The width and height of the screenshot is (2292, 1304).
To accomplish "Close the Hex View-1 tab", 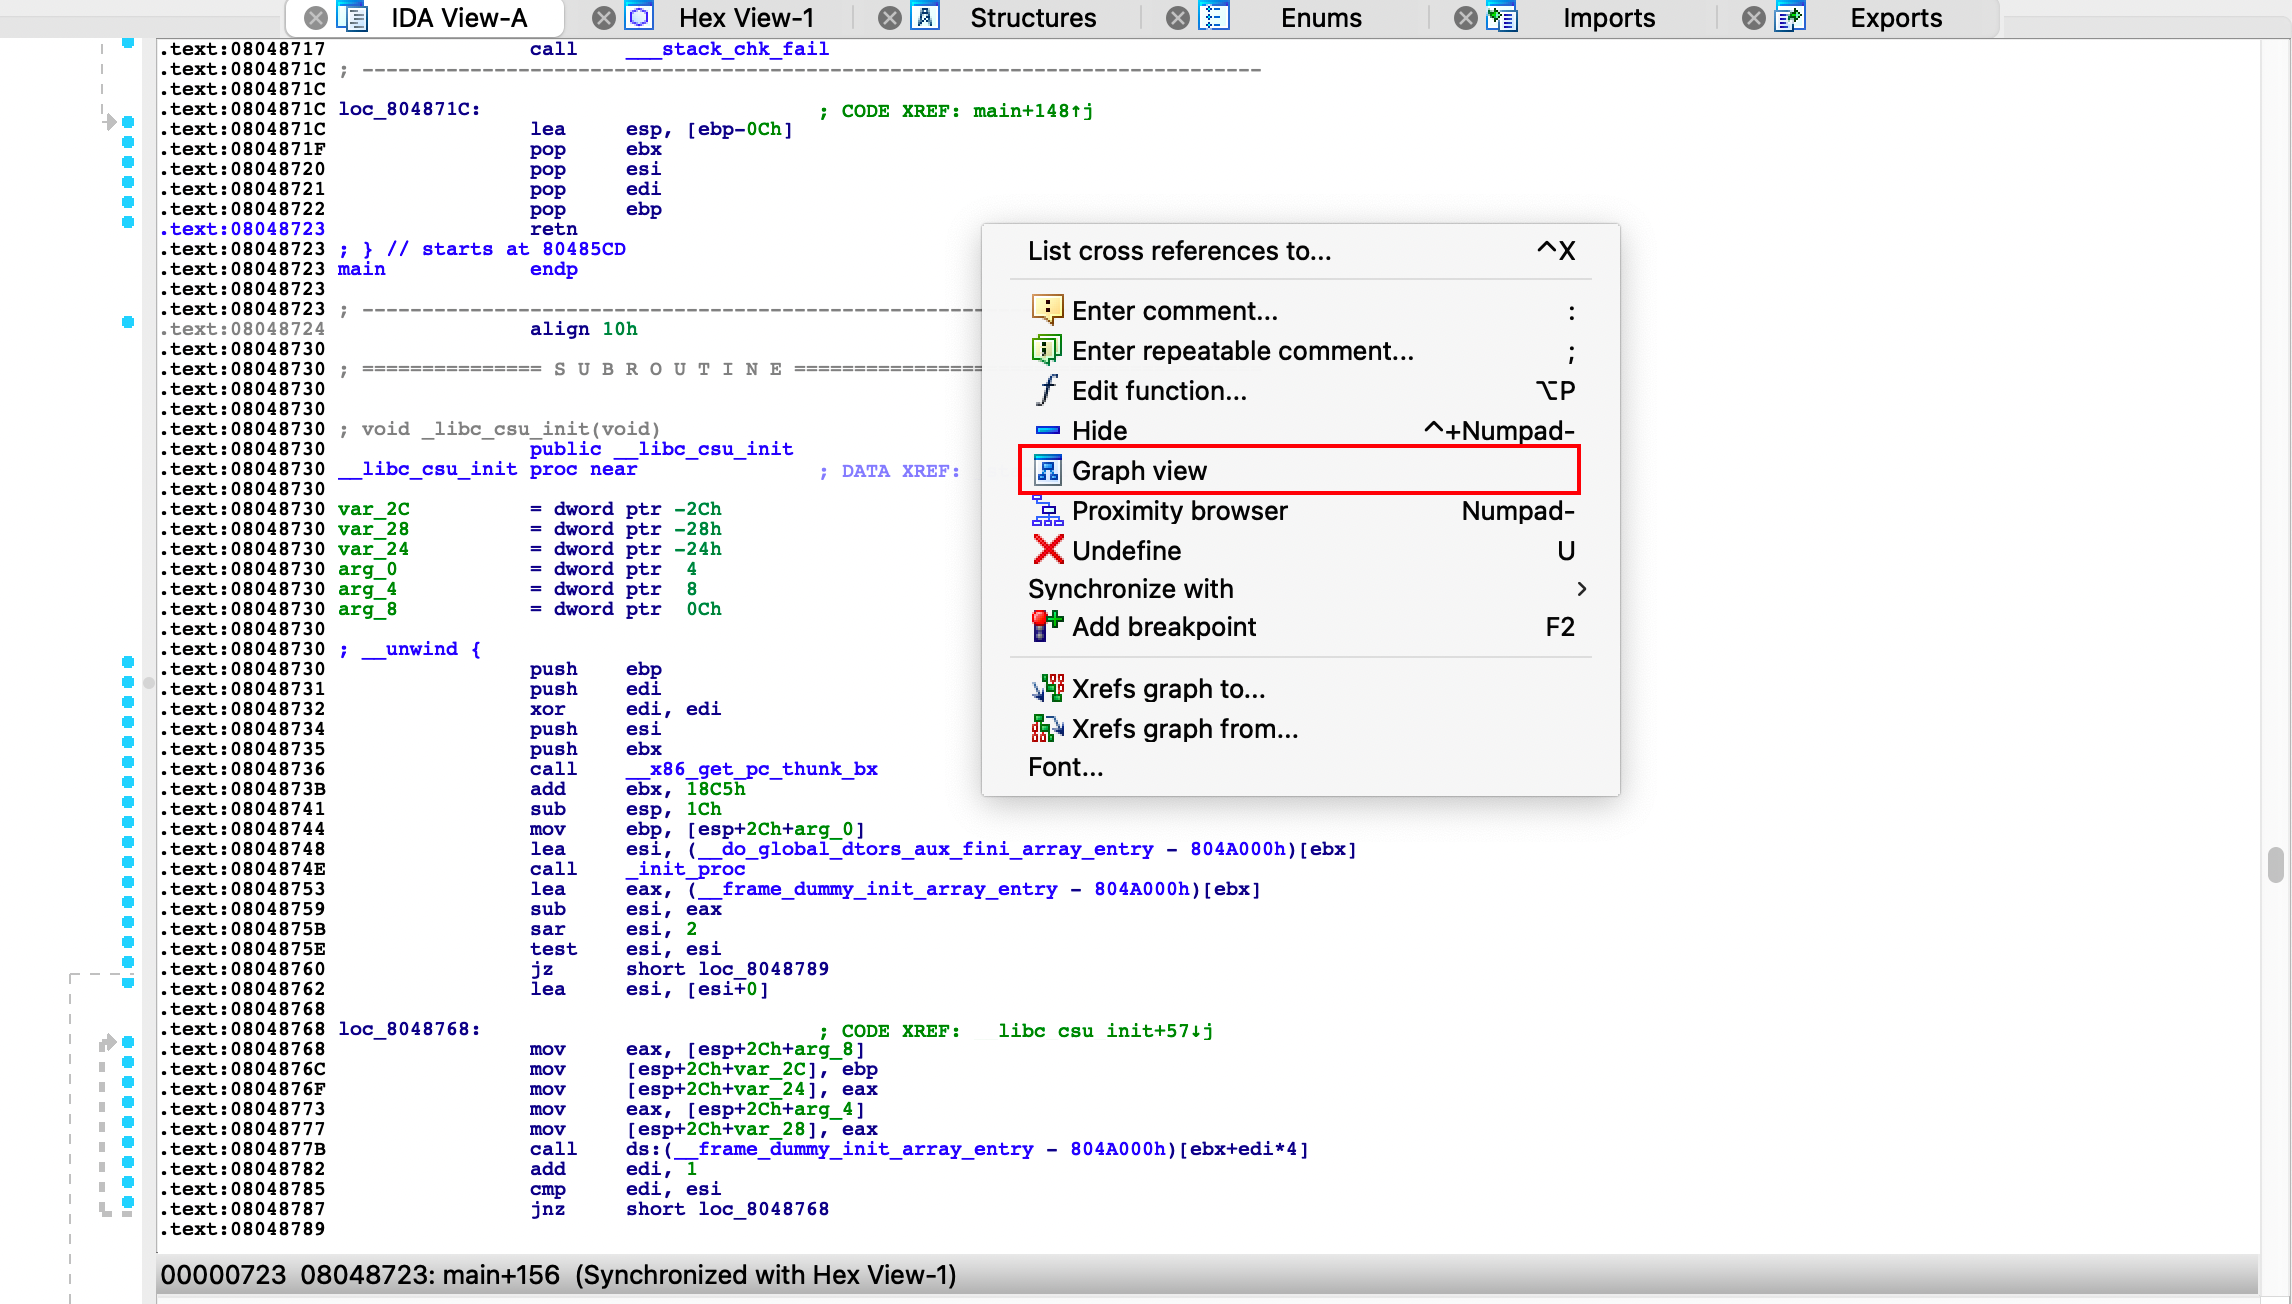I will [603, 18].
